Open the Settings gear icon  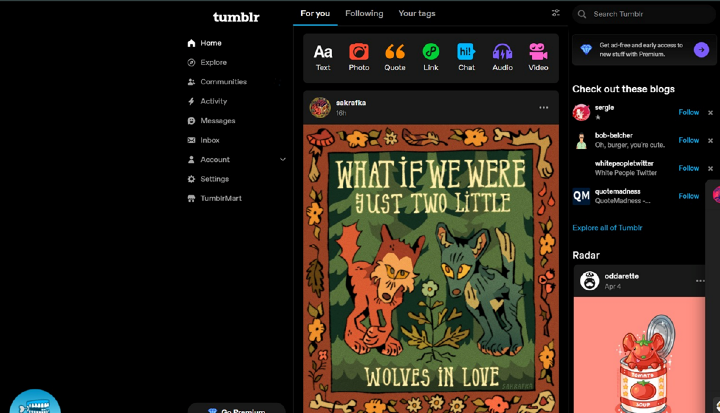tap(191, 179)
